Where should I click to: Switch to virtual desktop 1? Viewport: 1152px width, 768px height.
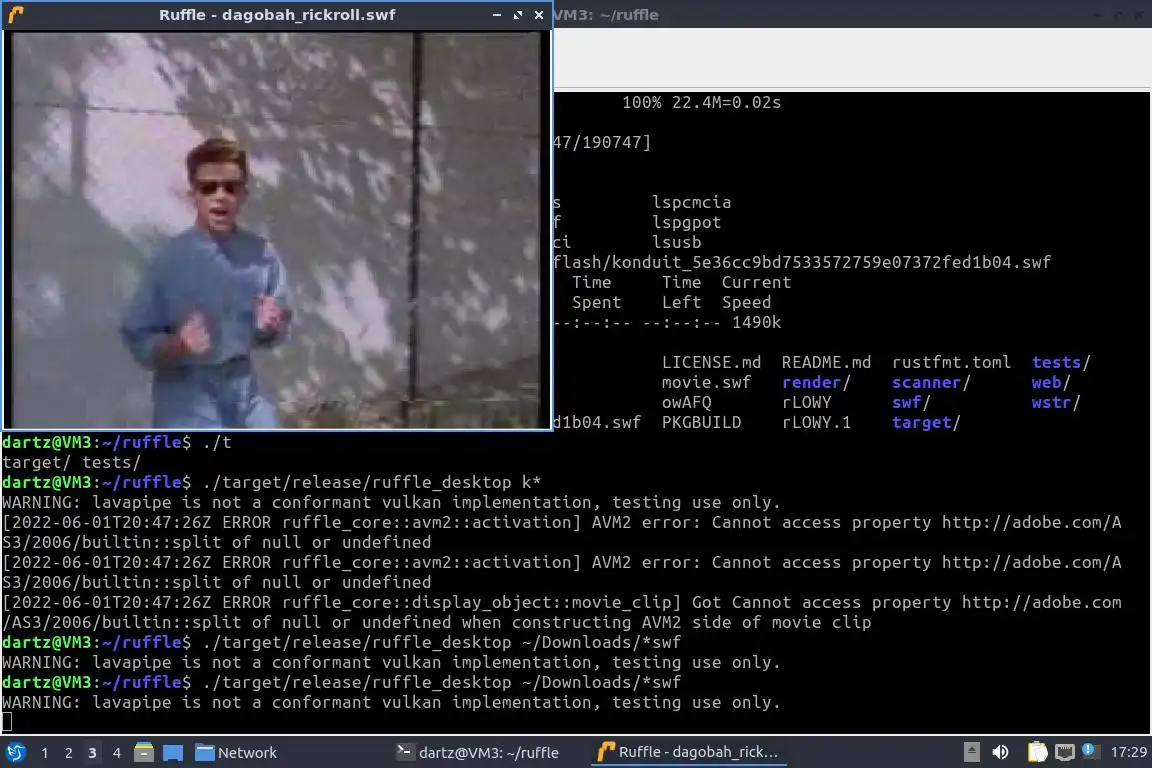45,753
